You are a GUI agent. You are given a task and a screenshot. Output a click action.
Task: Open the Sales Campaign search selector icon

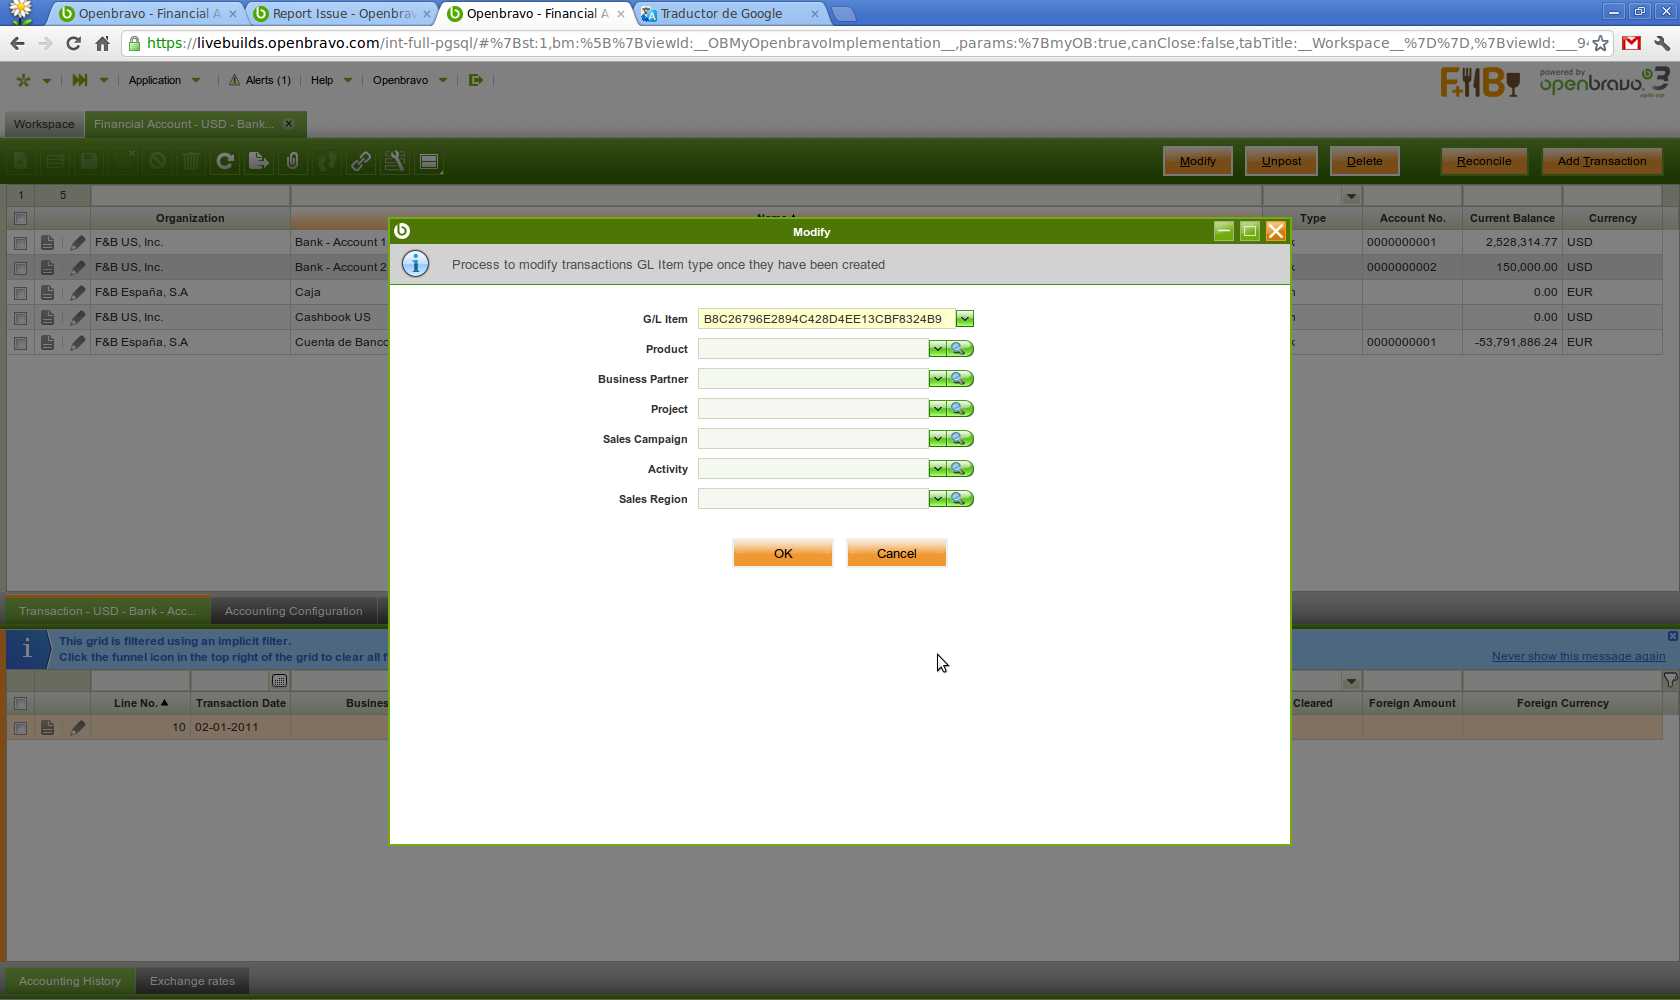960,439
